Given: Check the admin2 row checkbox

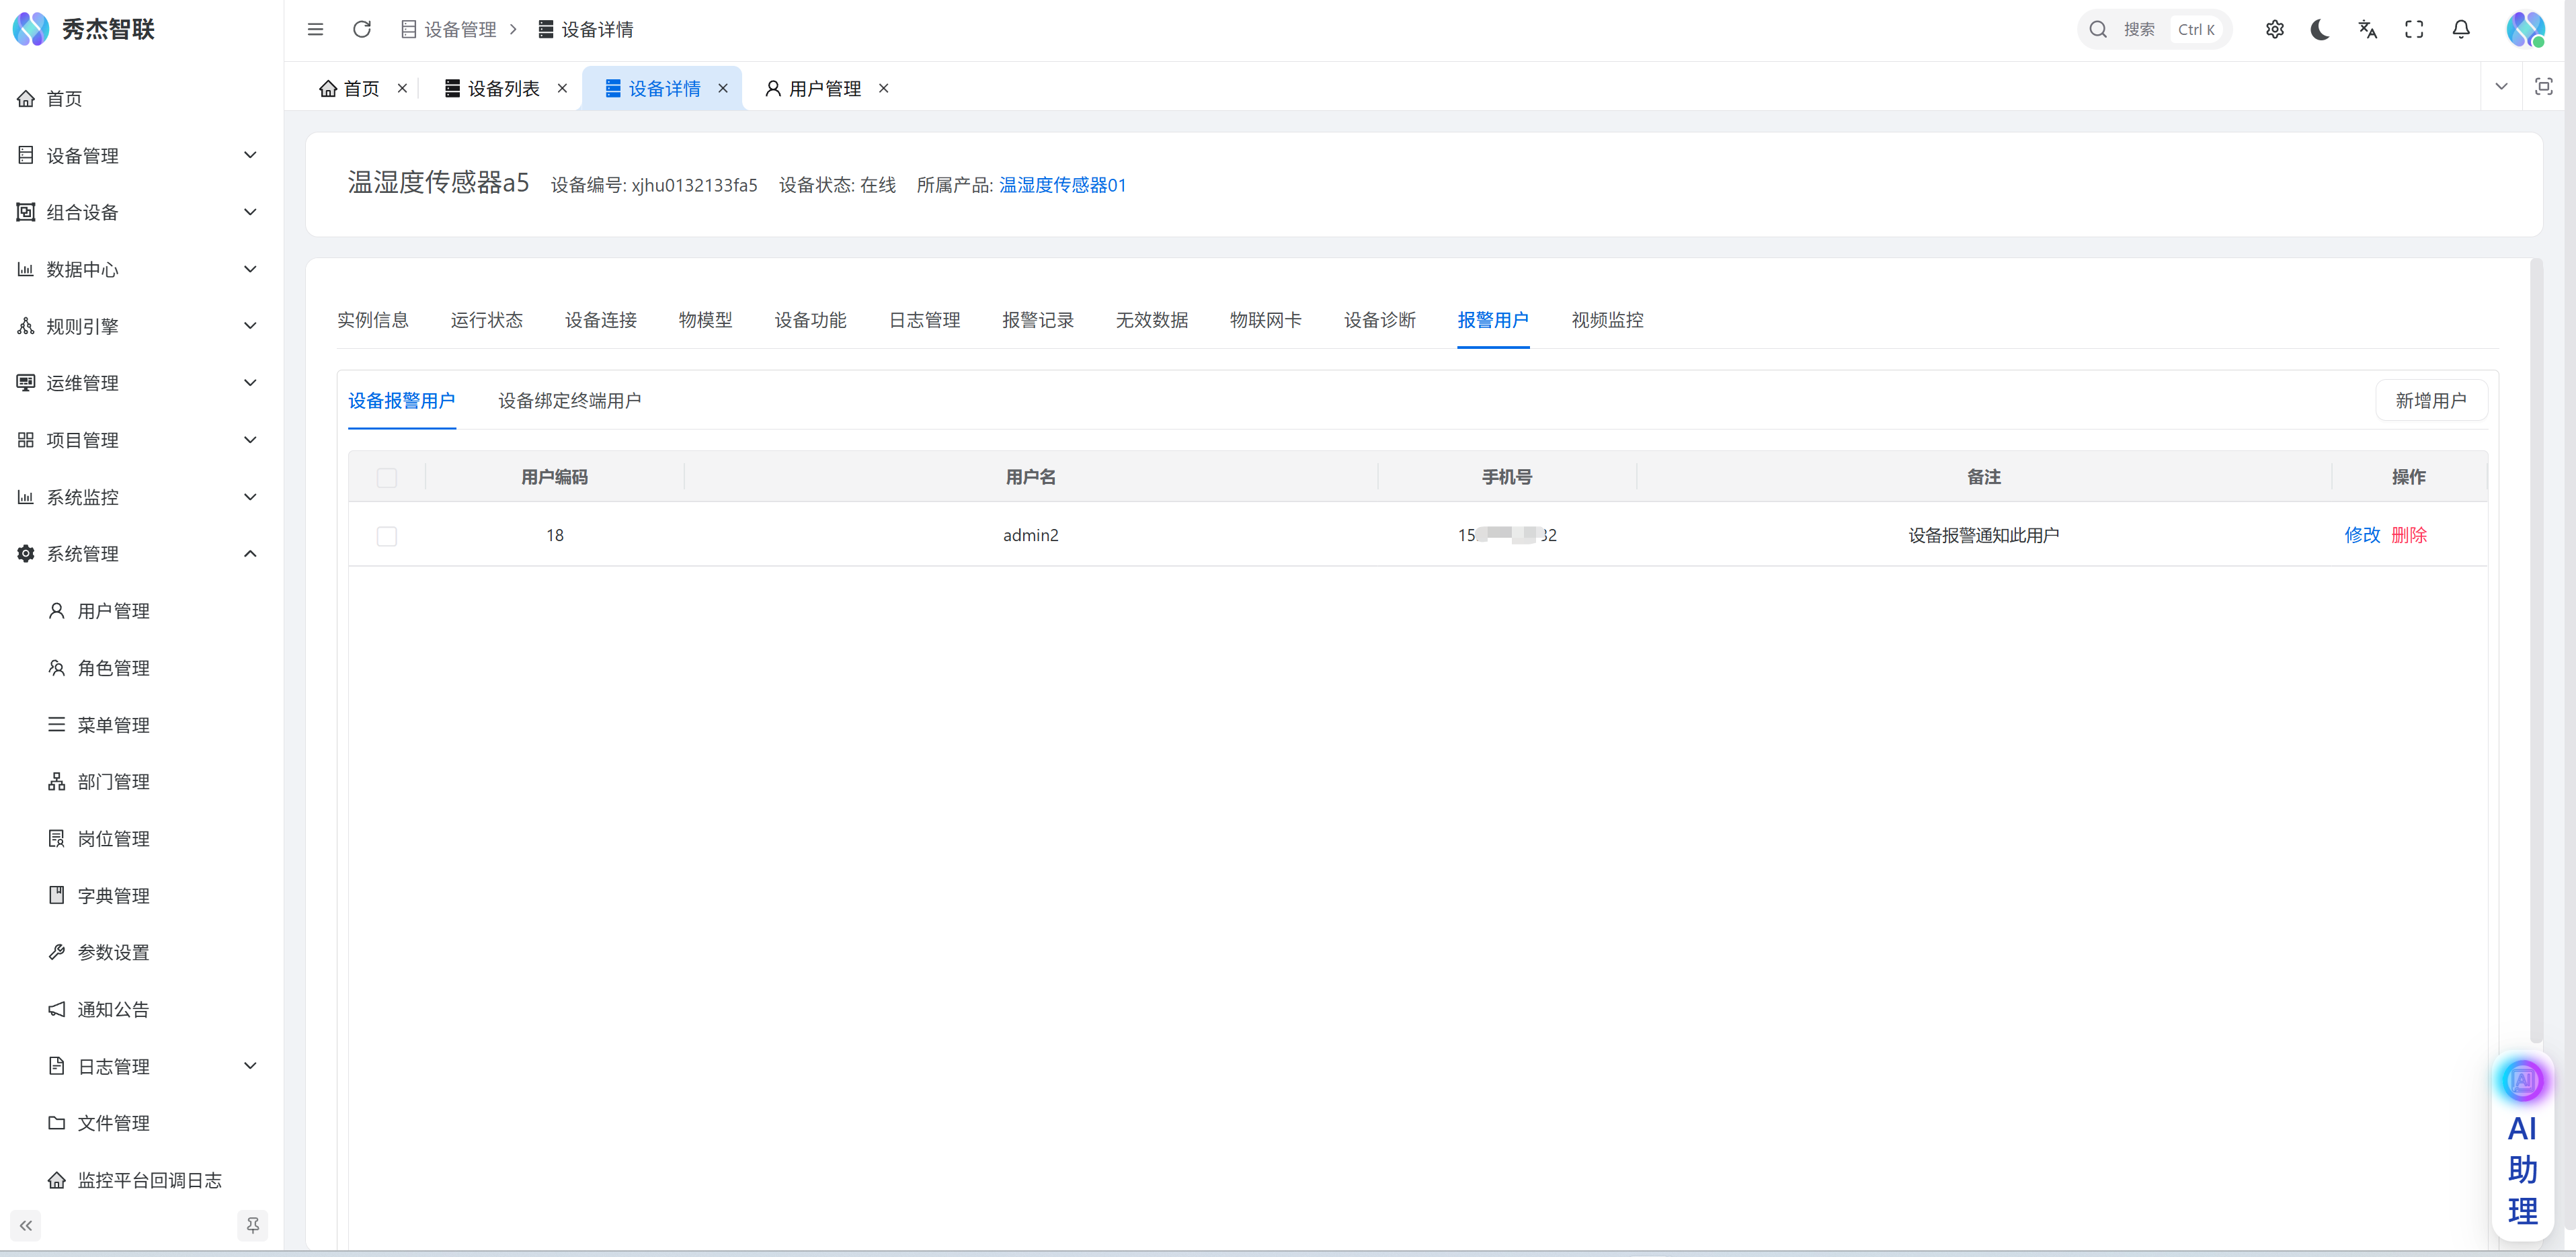Looking at the screenshot, I should [x=387, y=536].
